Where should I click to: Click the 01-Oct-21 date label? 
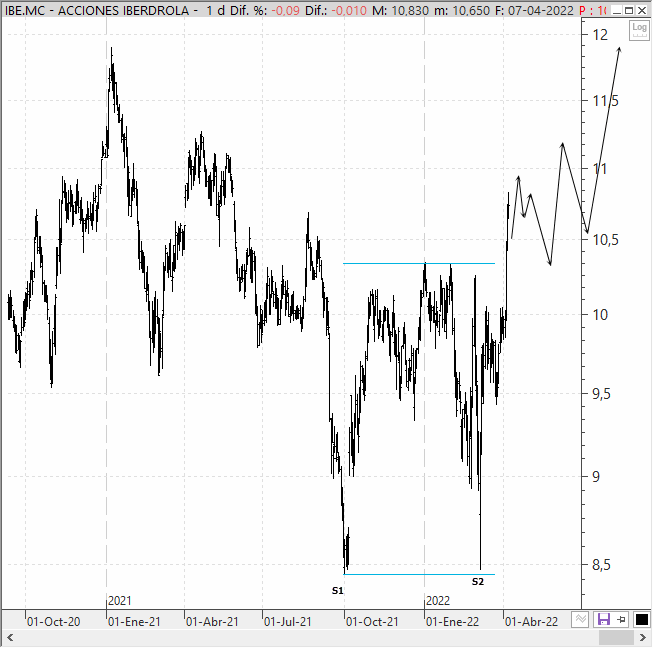(x=372, y=622)
